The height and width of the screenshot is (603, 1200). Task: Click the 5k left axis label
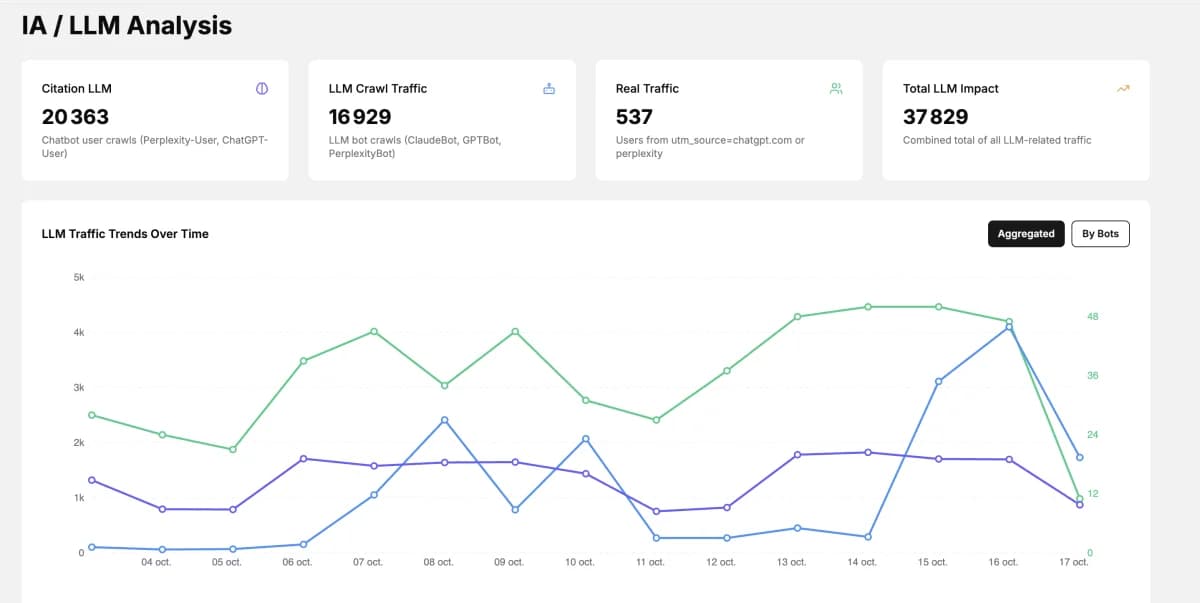tap(79, 277)
